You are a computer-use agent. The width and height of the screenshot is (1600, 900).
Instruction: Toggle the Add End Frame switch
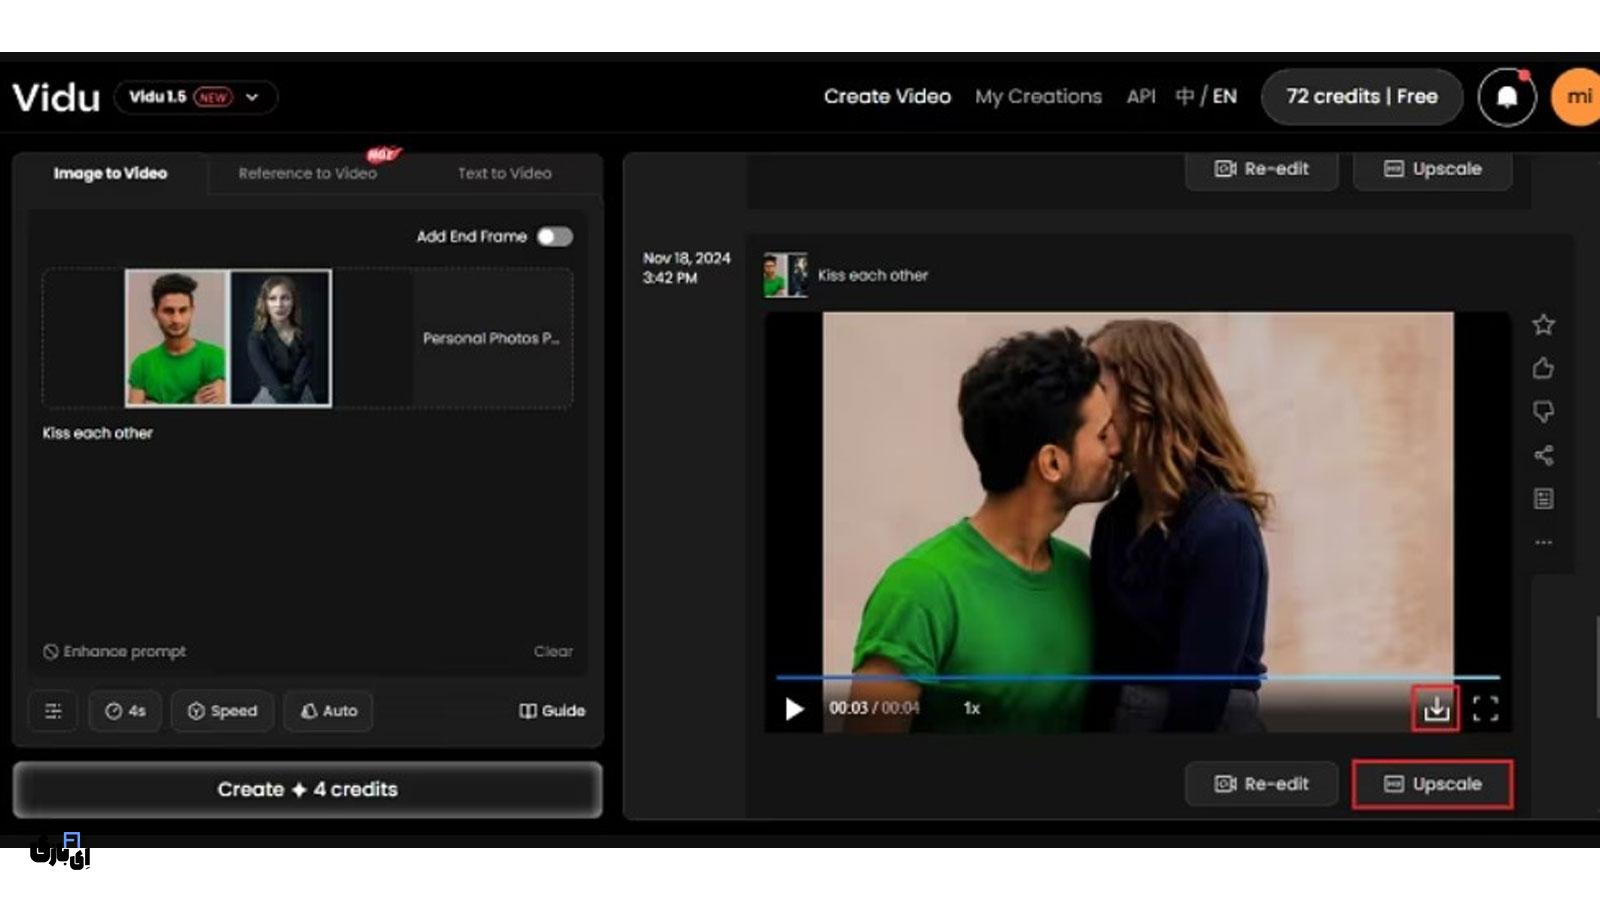pyautogui.click(x=554, y=237)
